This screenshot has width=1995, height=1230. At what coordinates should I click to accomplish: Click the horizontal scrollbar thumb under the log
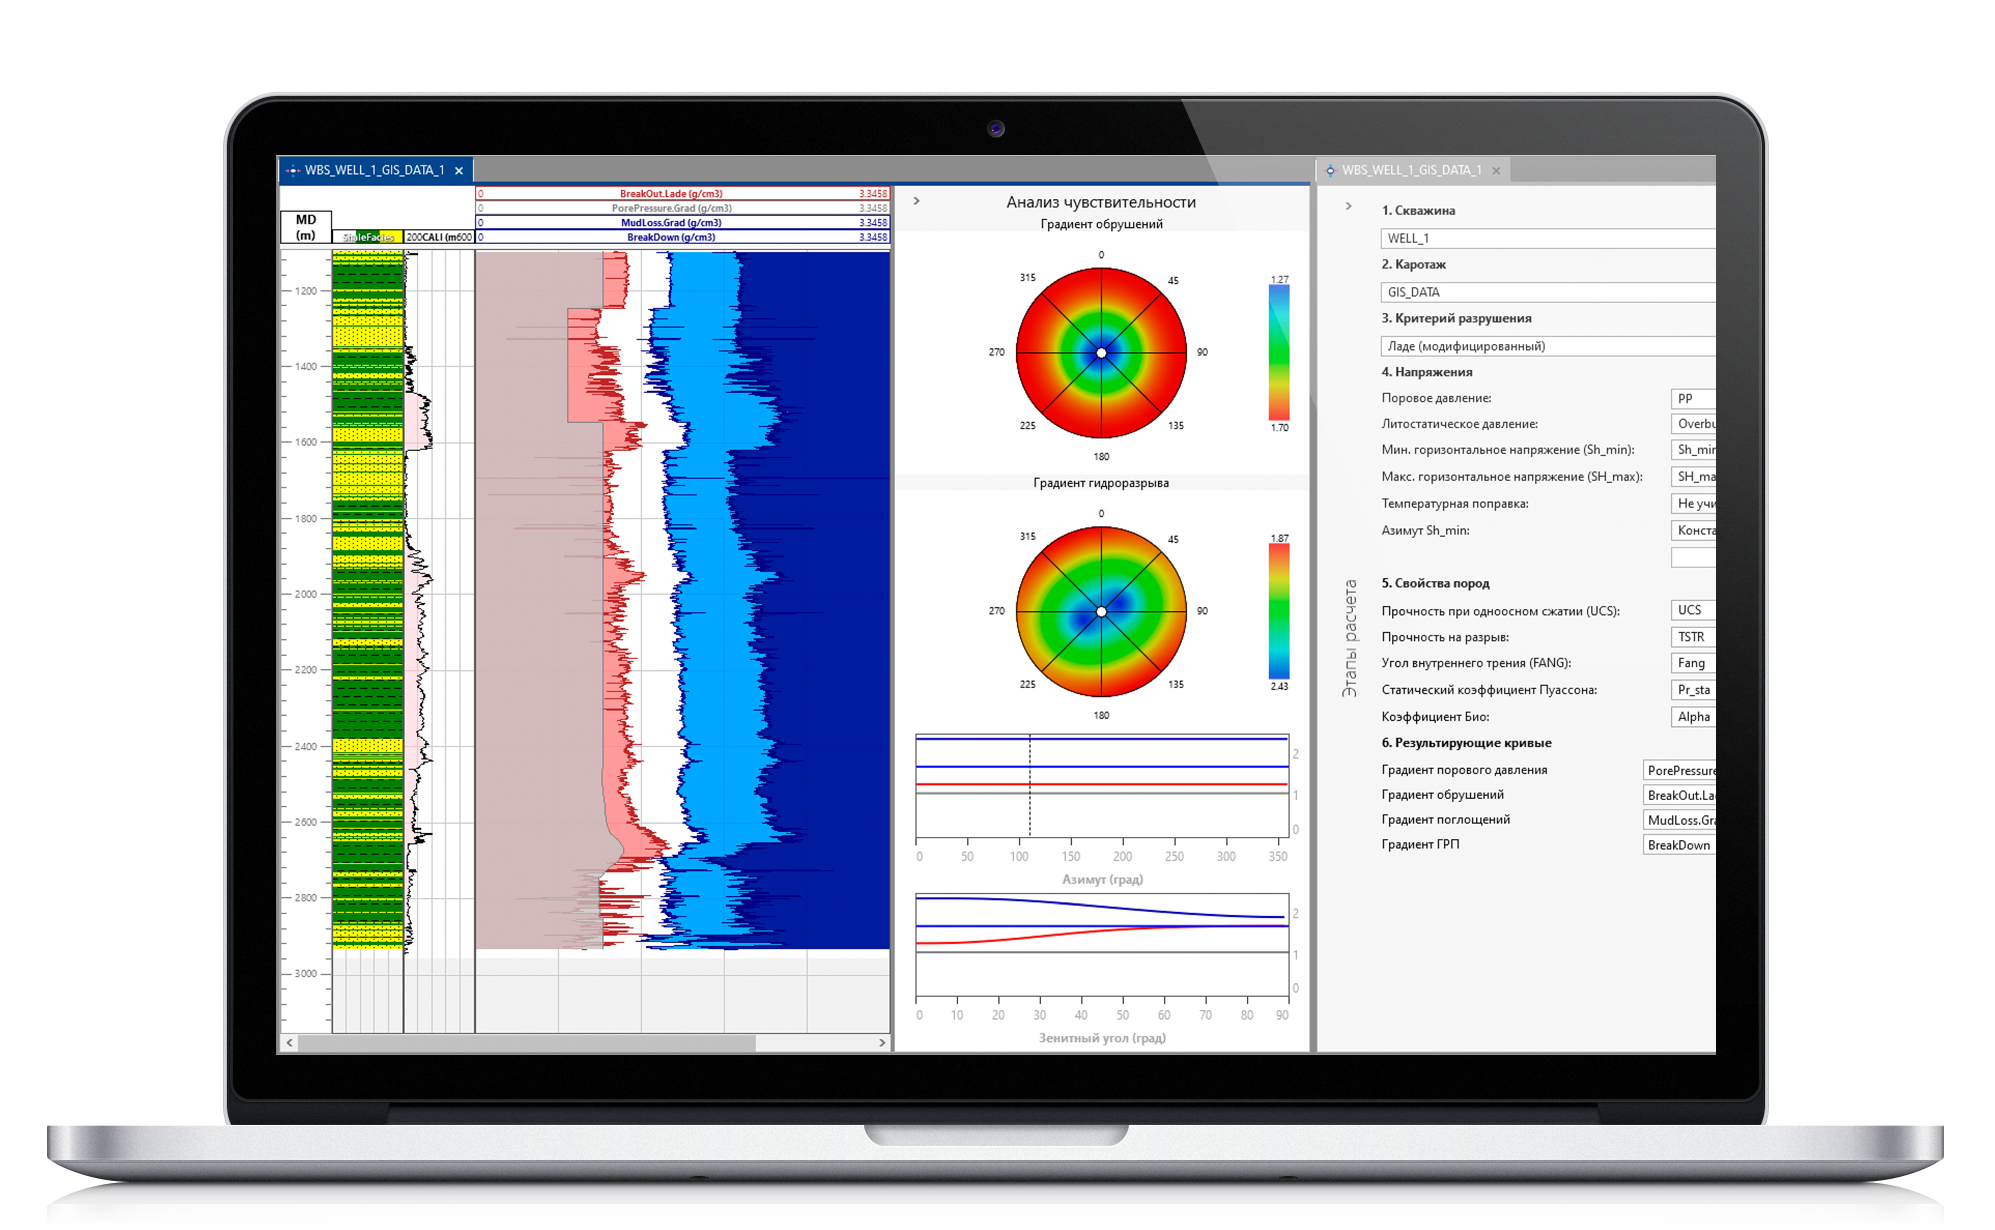pos(527,1042)
